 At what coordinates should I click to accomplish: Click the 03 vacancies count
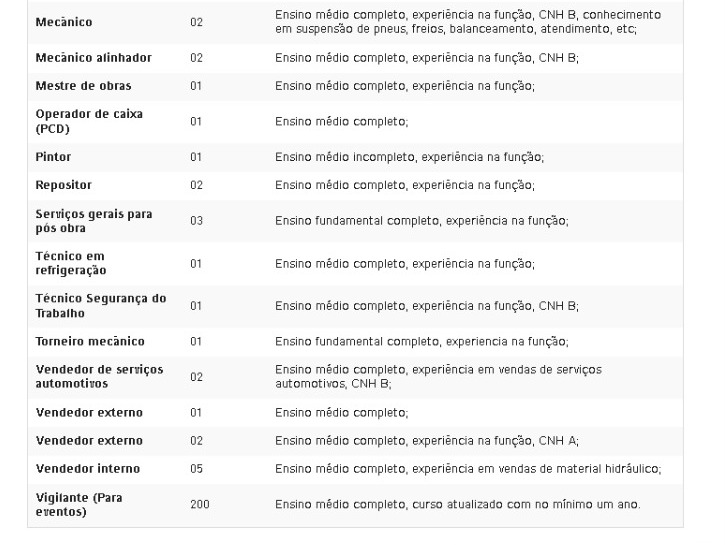[196, 221]
